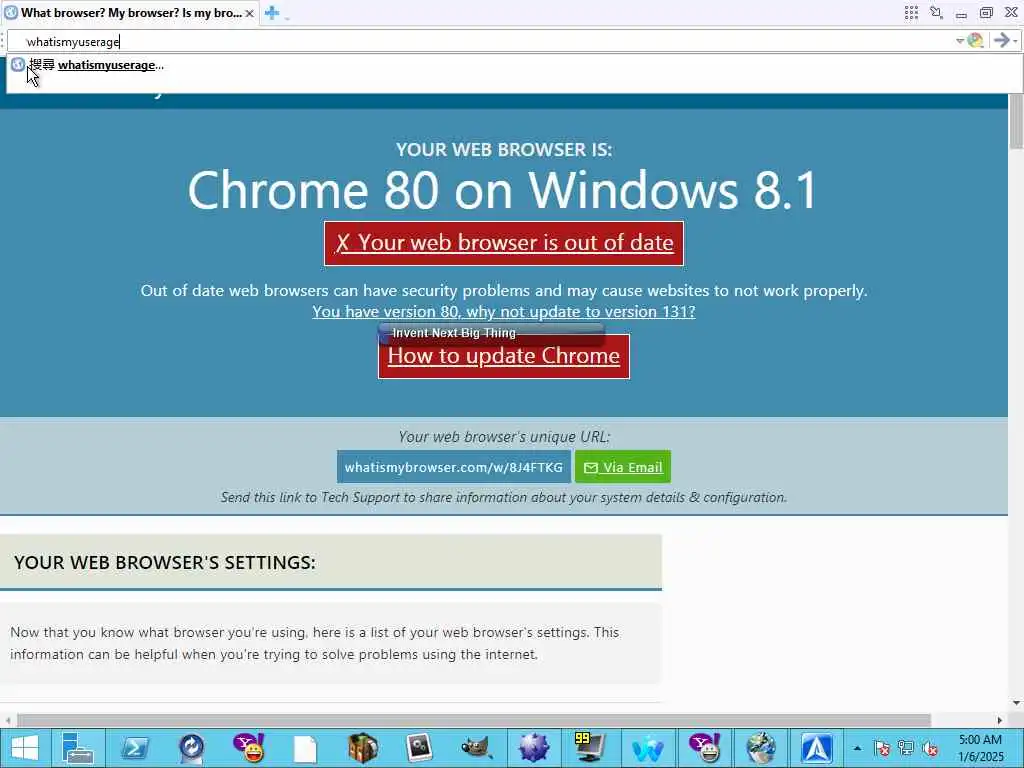Viewport: 1024px width, 768px height.
Task: Open the blue circular arrows taskbar app
Action: tap(192, 748)
